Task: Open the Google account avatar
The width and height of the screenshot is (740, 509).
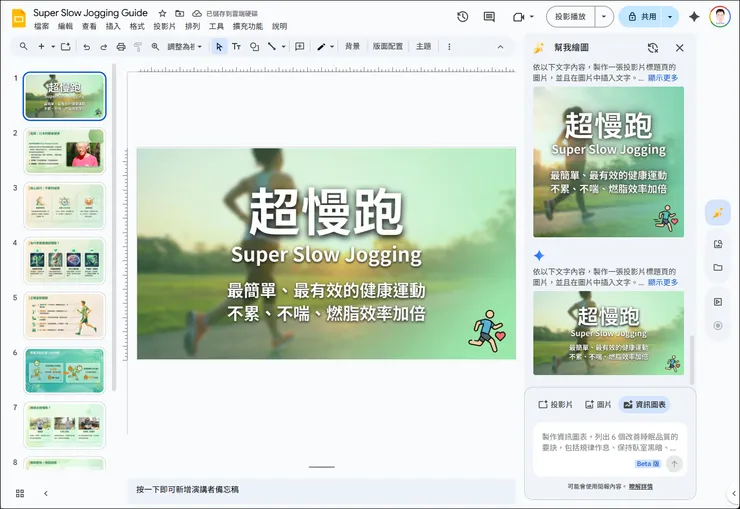Action: click(x=720, y=17)
